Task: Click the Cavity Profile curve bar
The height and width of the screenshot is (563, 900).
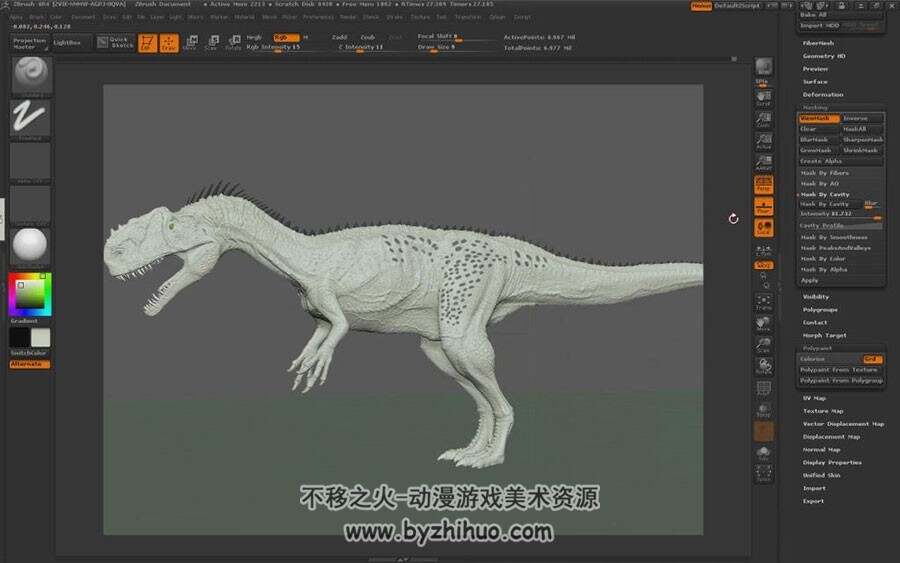Action: [x=841, y=226]
